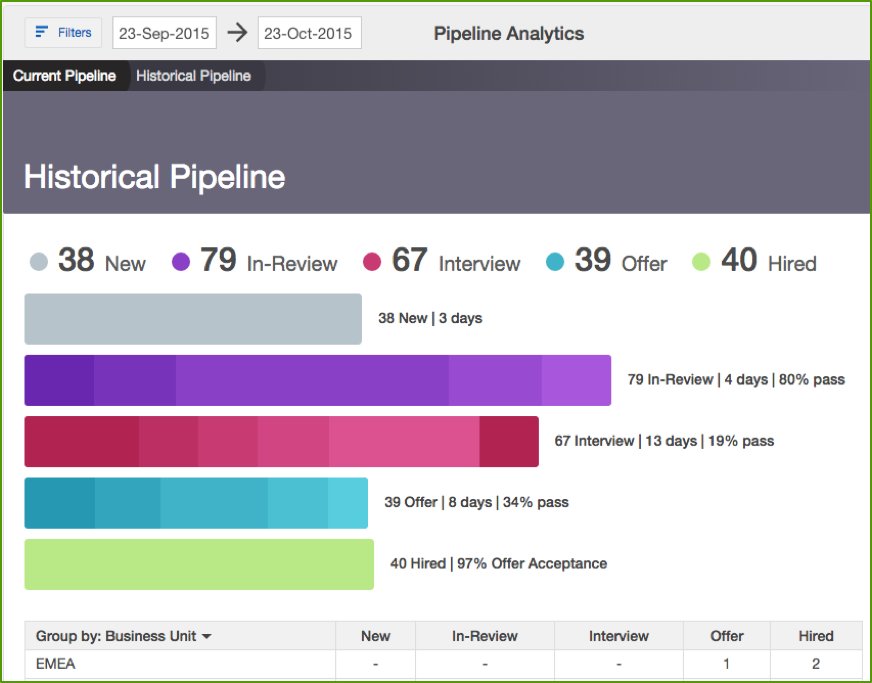Click the green Hired legend dot
This screenshot has width=872, height=683.
pos(701,263)
